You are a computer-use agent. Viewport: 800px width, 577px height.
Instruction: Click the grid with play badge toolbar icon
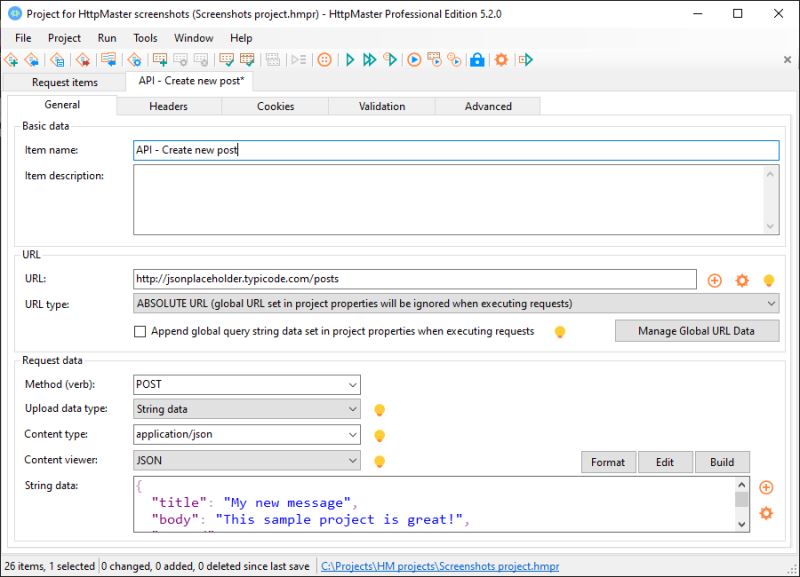pyautogui.click(x=434, y=60)
